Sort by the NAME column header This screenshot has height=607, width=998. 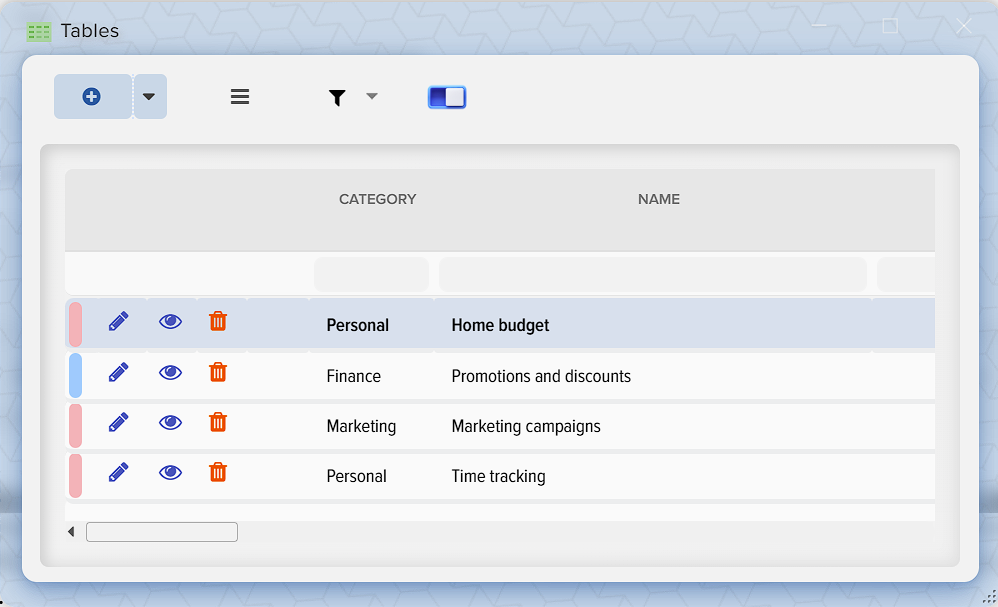coord(659,199)
